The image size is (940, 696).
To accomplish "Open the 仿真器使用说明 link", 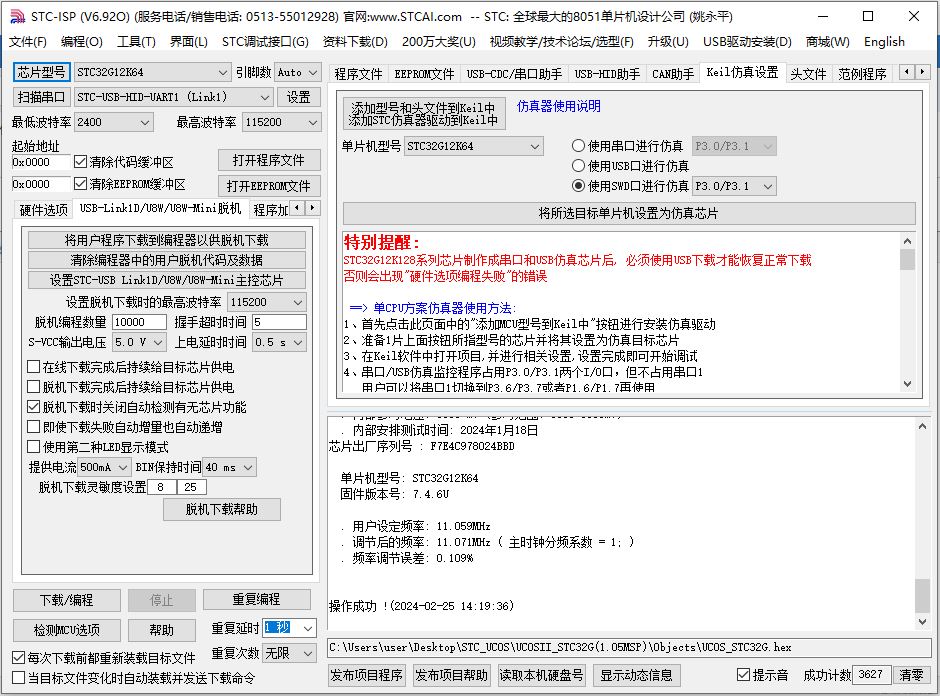I will tap(559, 106).
